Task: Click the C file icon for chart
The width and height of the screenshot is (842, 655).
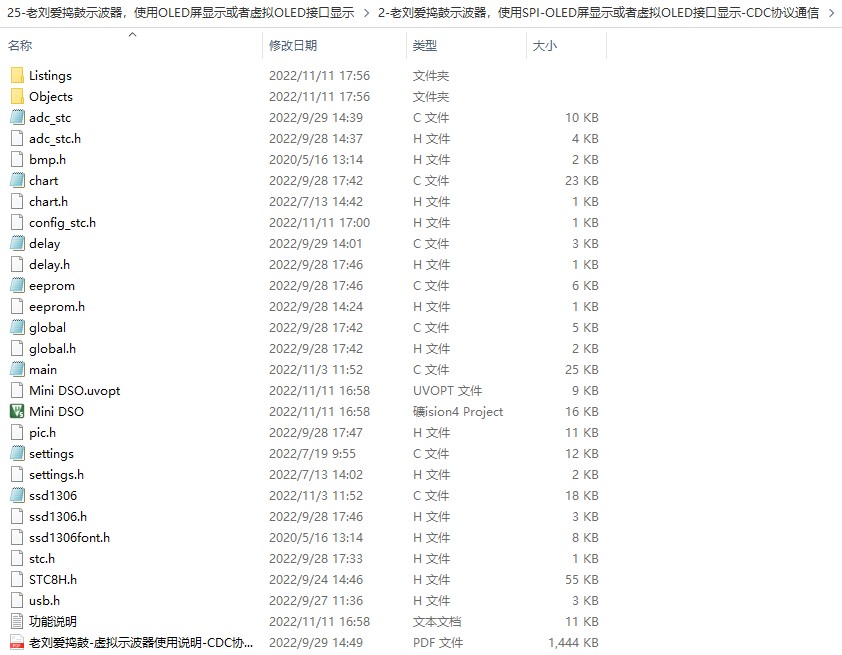Action: pyautogui.click(x=16, y=180)
